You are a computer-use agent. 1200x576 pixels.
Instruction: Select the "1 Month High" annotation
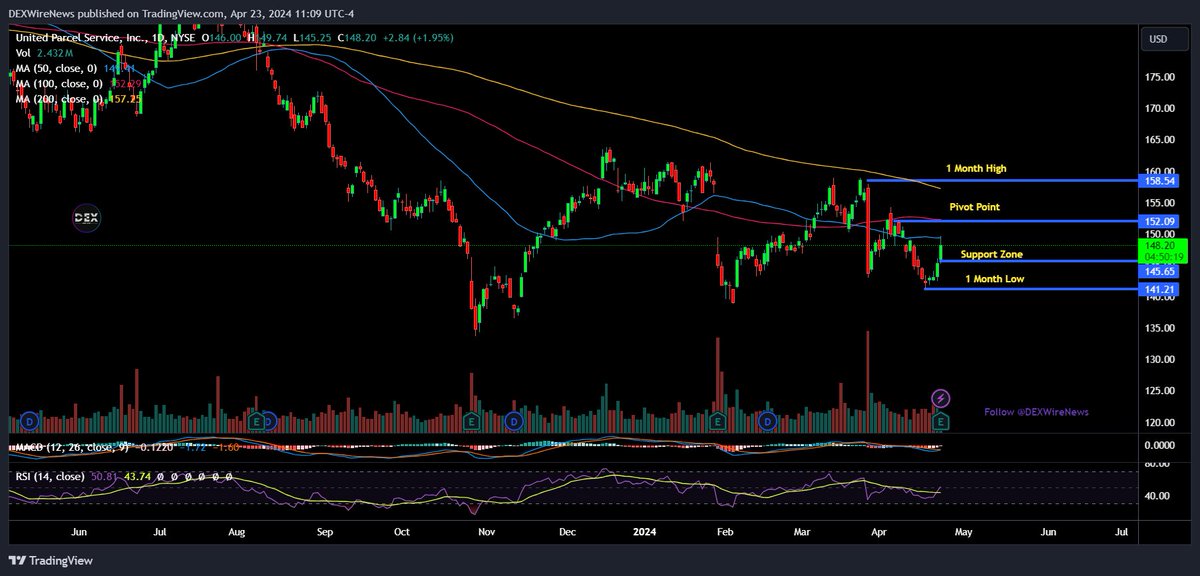[977, 169]
